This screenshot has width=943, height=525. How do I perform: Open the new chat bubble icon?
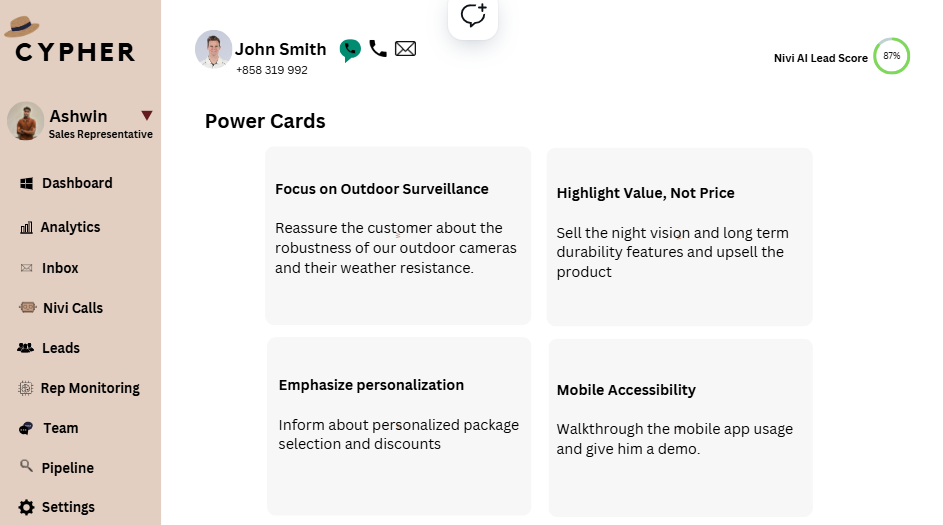click(473, 16)
